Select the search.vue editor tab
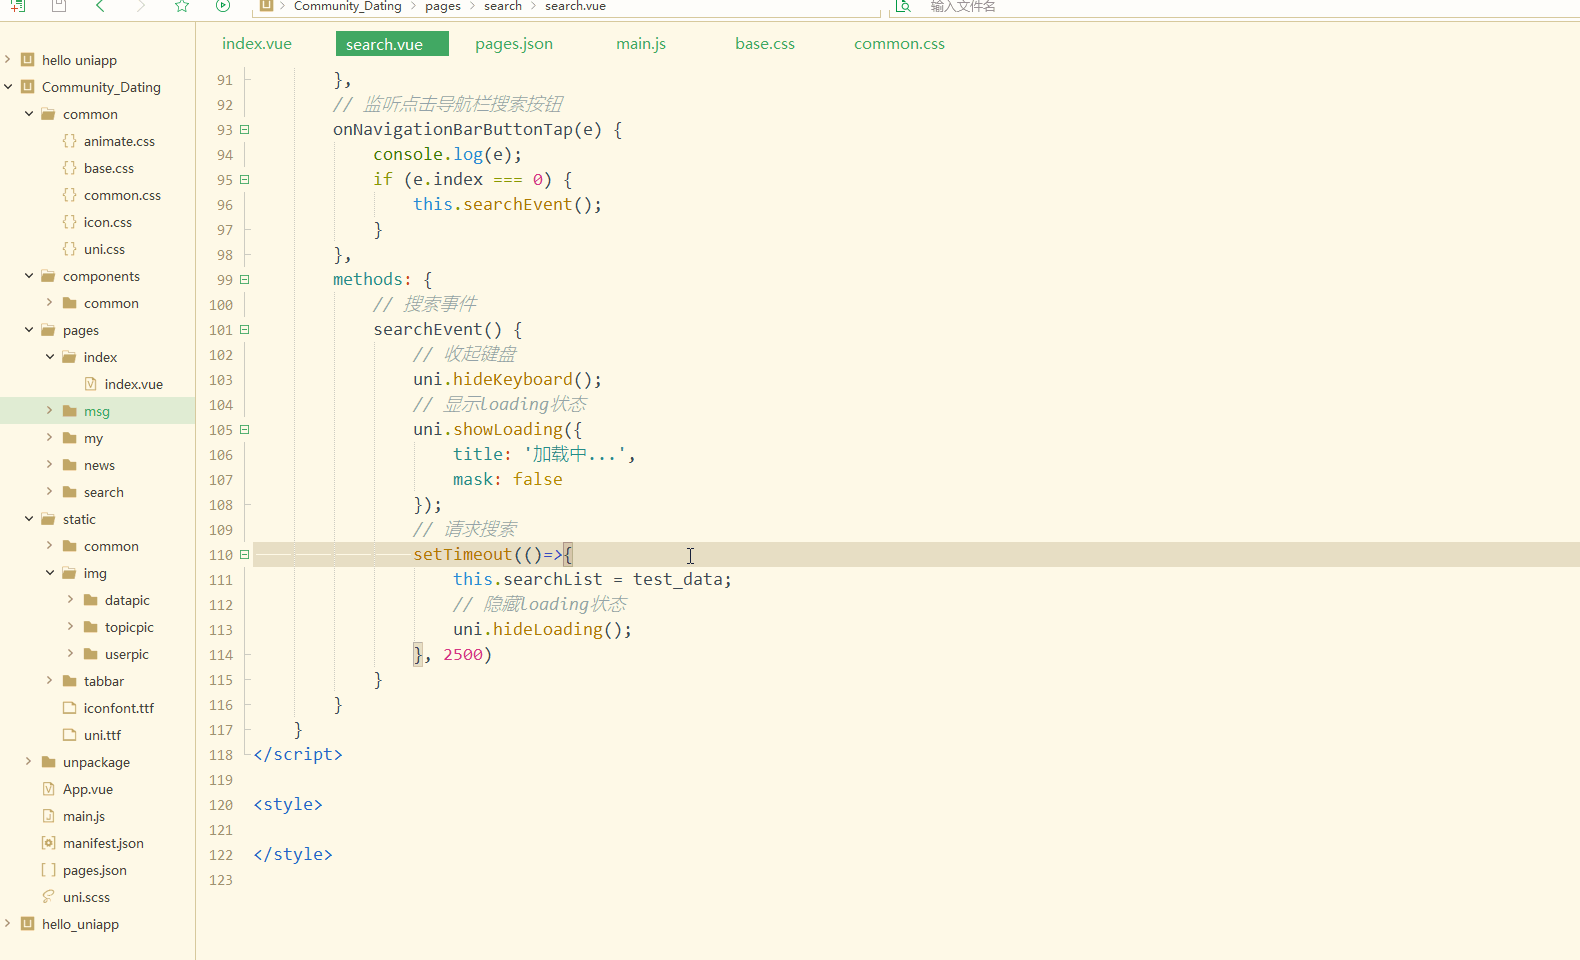 coord(392,44)
